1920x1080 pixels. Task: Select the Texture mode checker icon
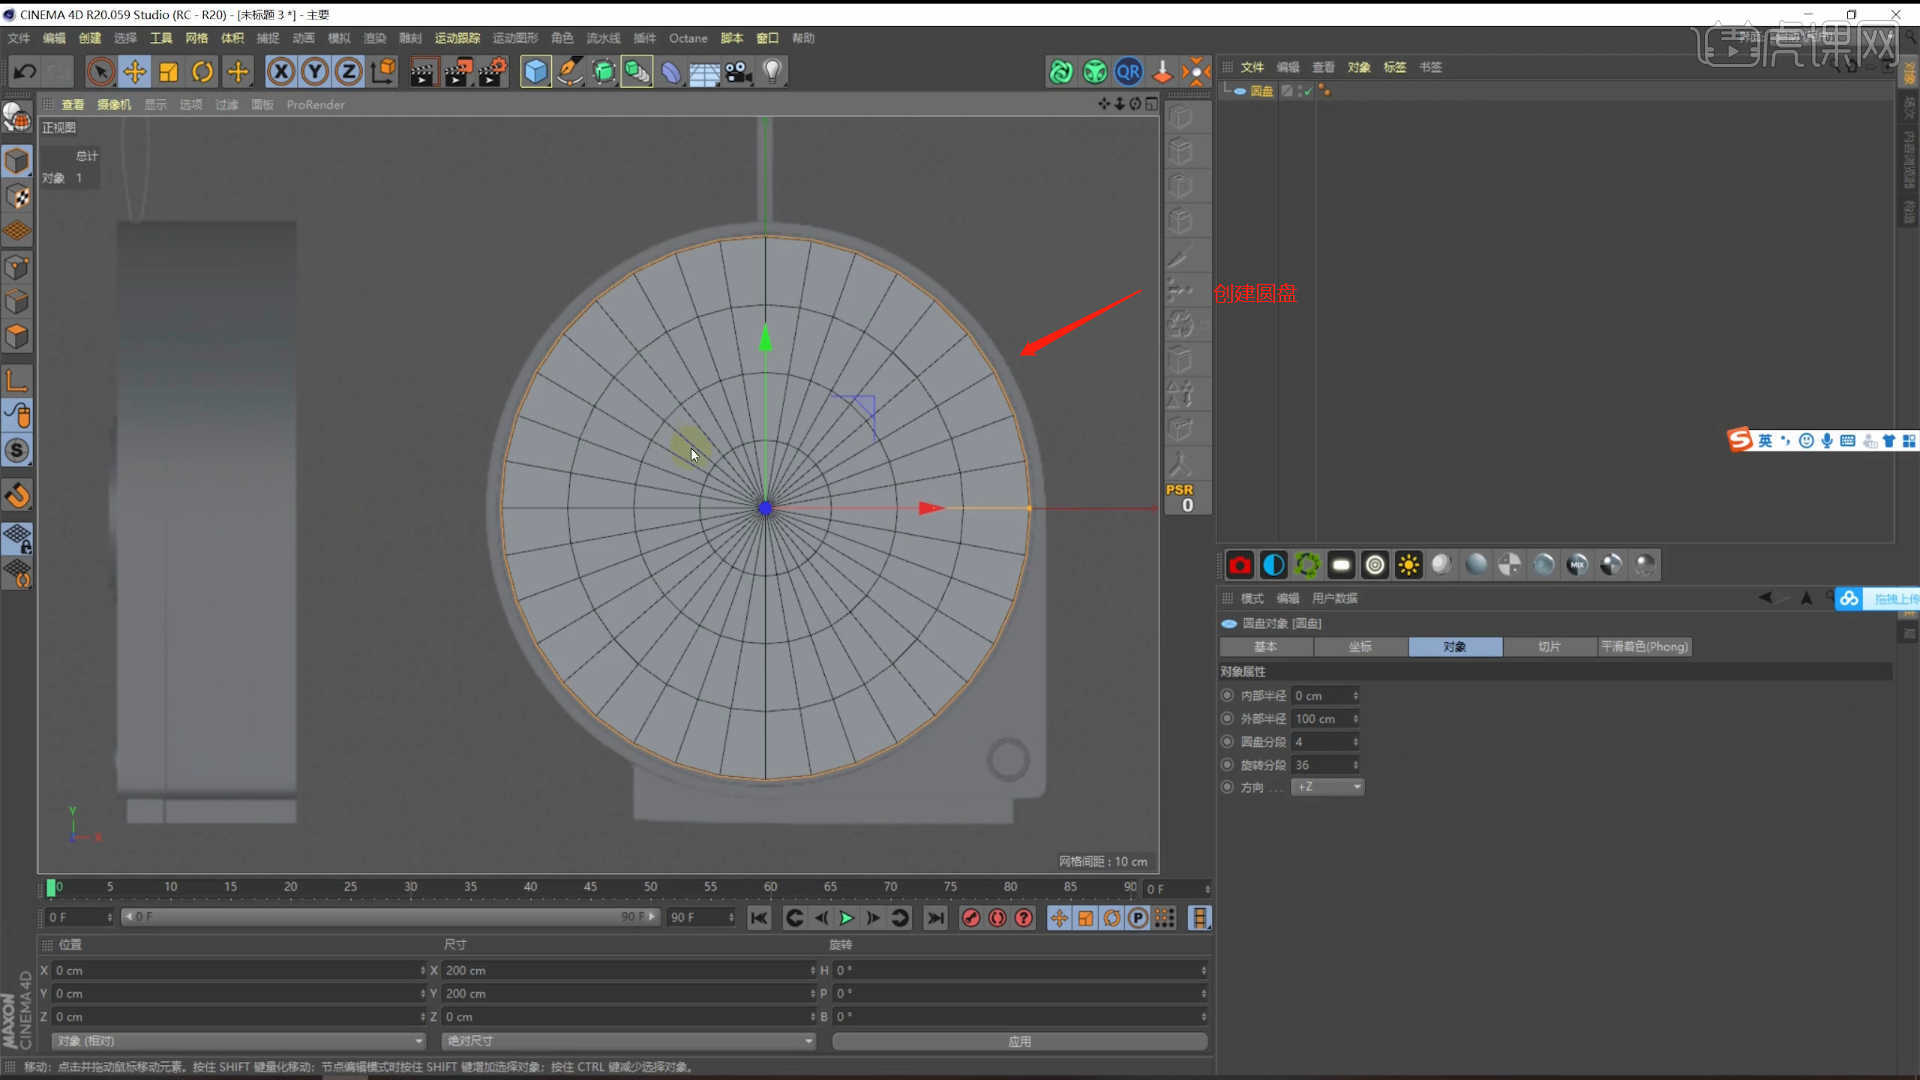(x=17, y=196)
